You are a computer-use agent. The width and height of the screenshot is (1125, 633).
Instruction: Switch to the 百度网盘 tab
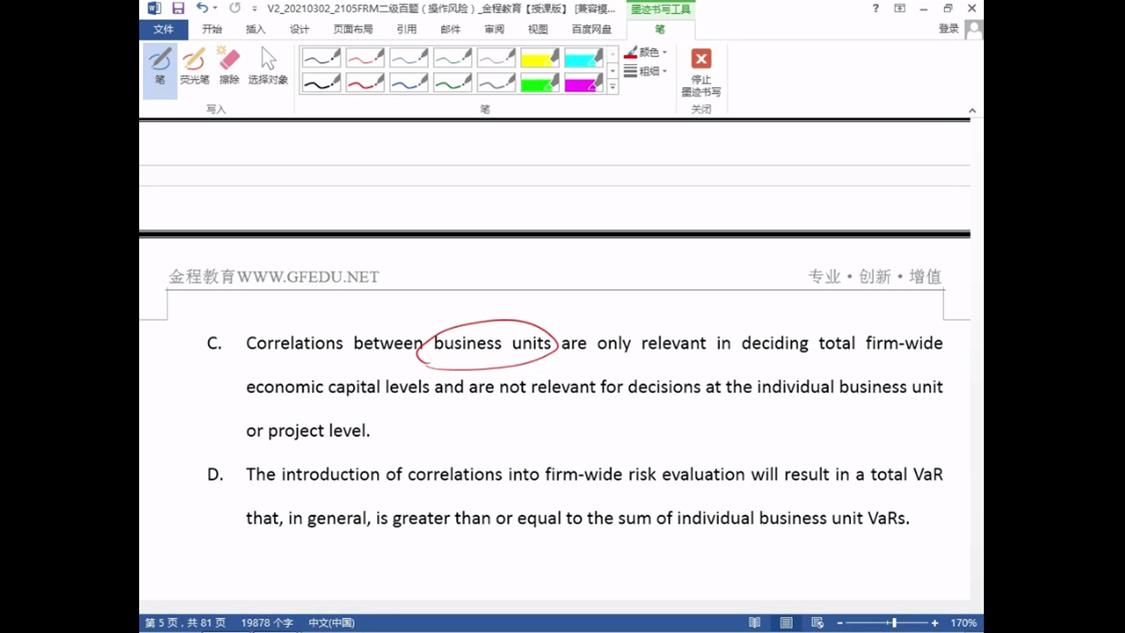coord(591,29)
